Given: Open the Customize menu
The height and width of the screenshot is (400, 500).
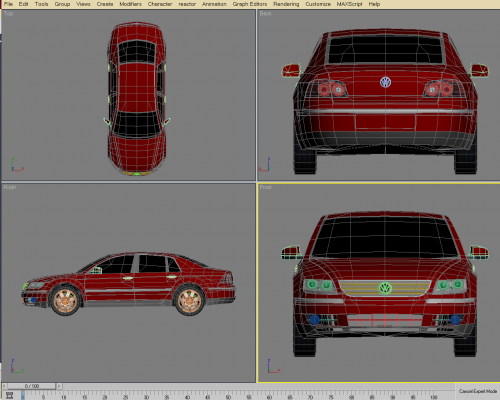Looking at the screenshot, I should pyautogui.click(x=318, y=4).
